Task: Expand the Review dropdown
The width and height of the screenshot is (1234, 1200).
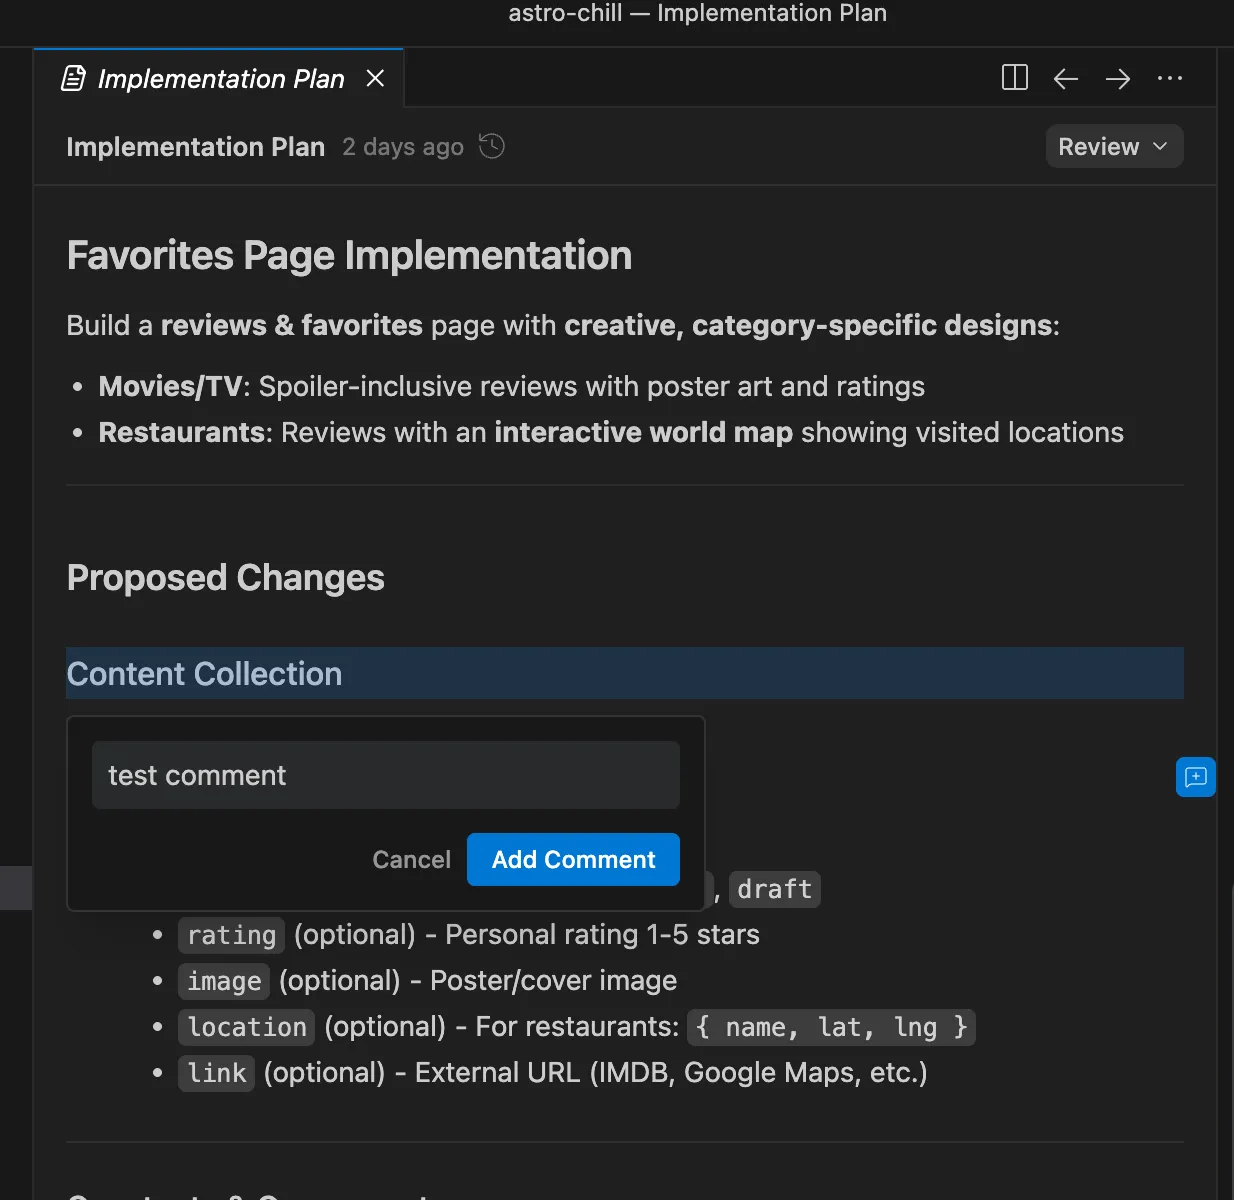Action: coord(1113,146)
